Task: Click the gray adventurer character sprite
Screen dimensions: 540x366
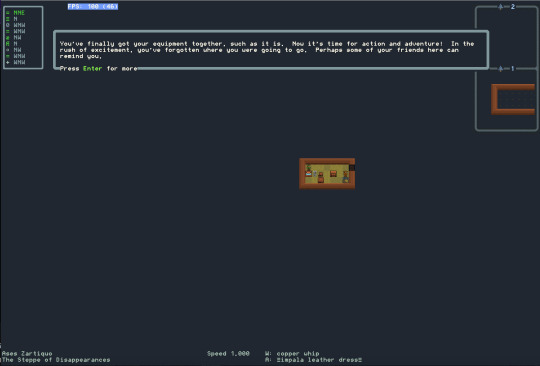Action: tap(315, 174)
